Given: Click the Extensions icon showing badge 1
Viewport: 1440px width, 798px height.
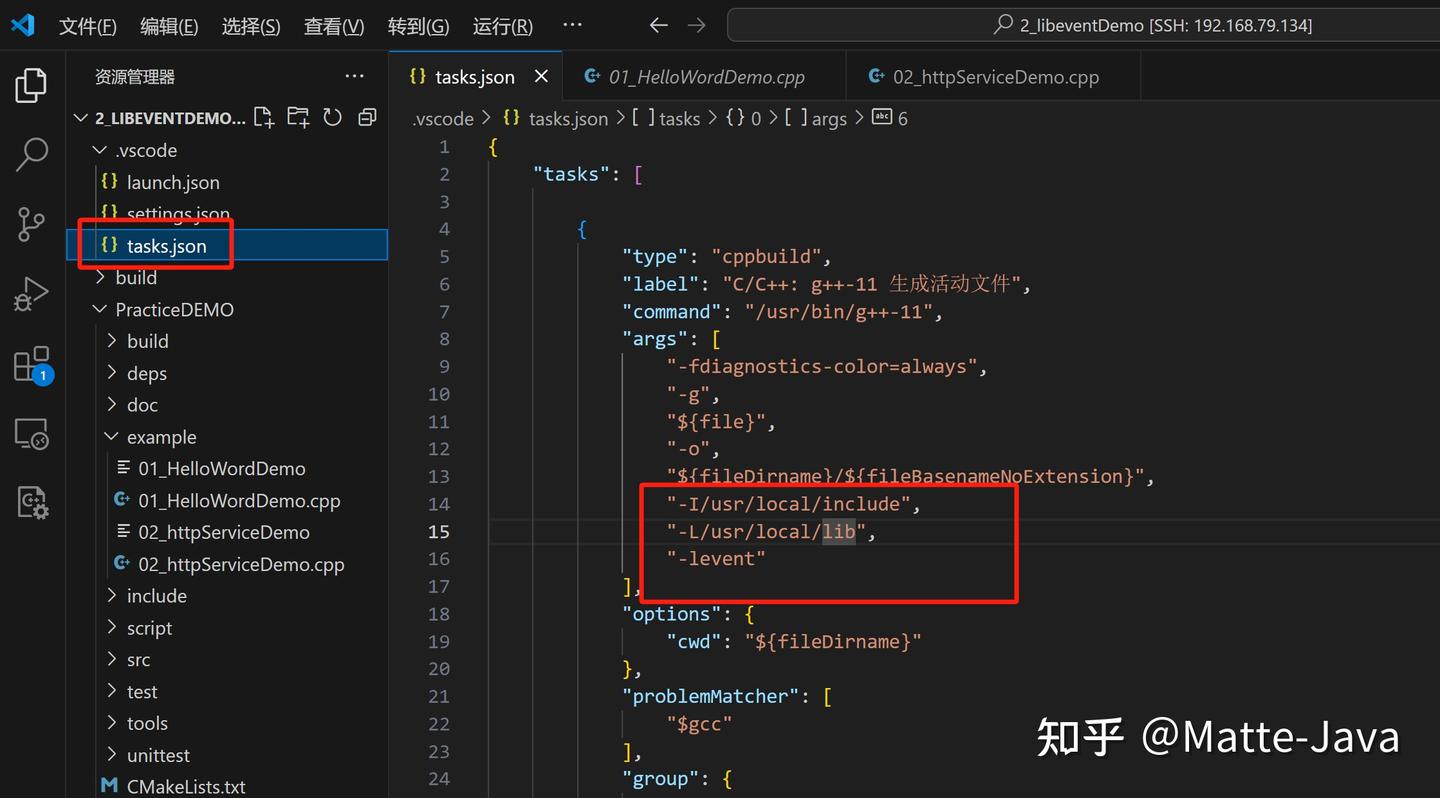Looking at the screenshot, I should [x=31, y=363].
